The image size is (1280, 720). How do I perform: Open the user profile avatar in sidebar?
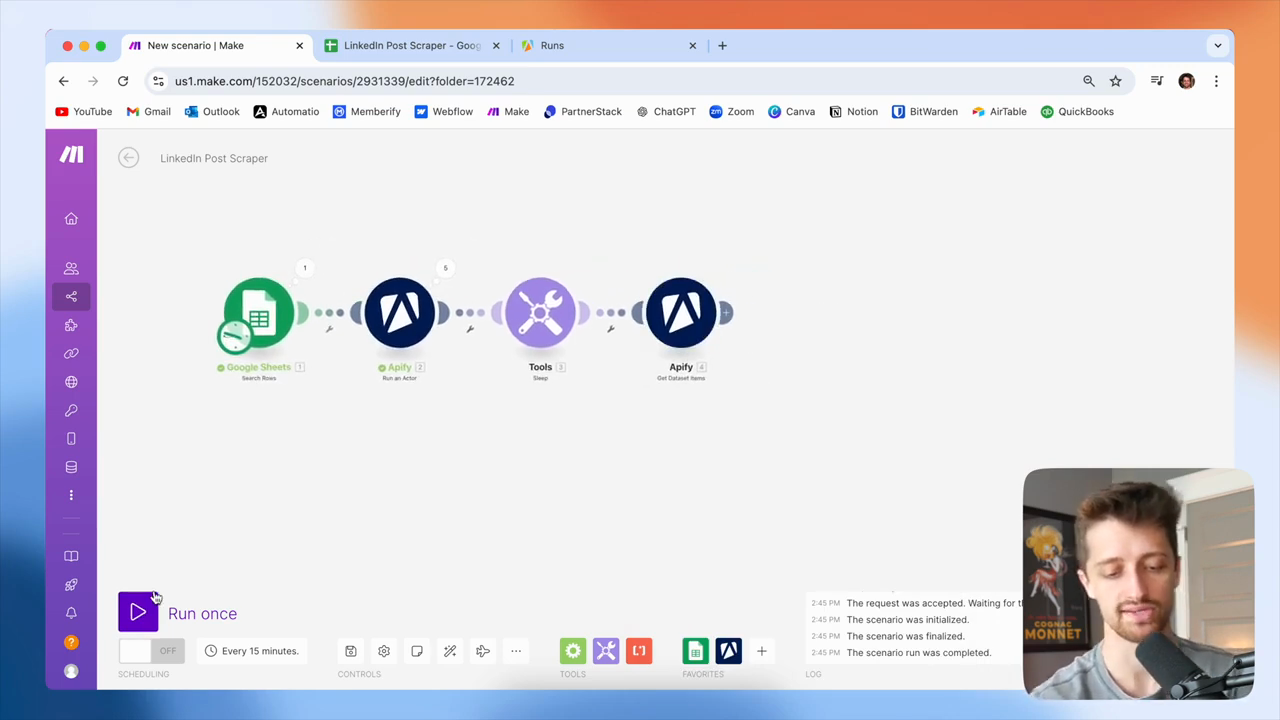tap(71, 671)
